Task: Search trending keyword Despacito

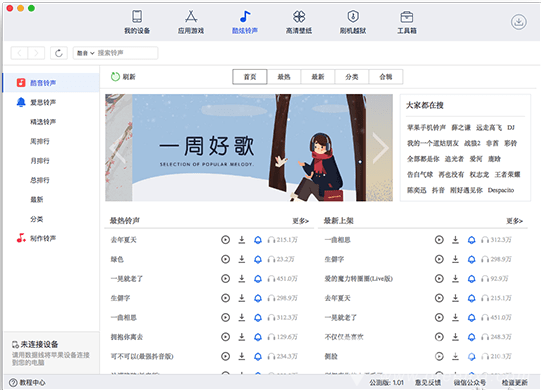Action: pos(501,190)
